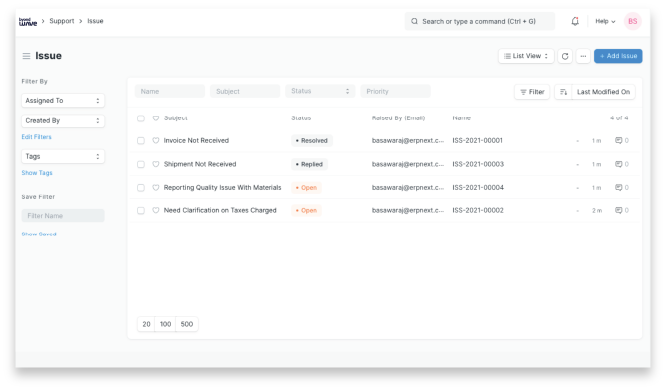Focus the Subject filter field
Image resolution: width=666 pixels, height=390 pixels.
click(x=245, y=91)
